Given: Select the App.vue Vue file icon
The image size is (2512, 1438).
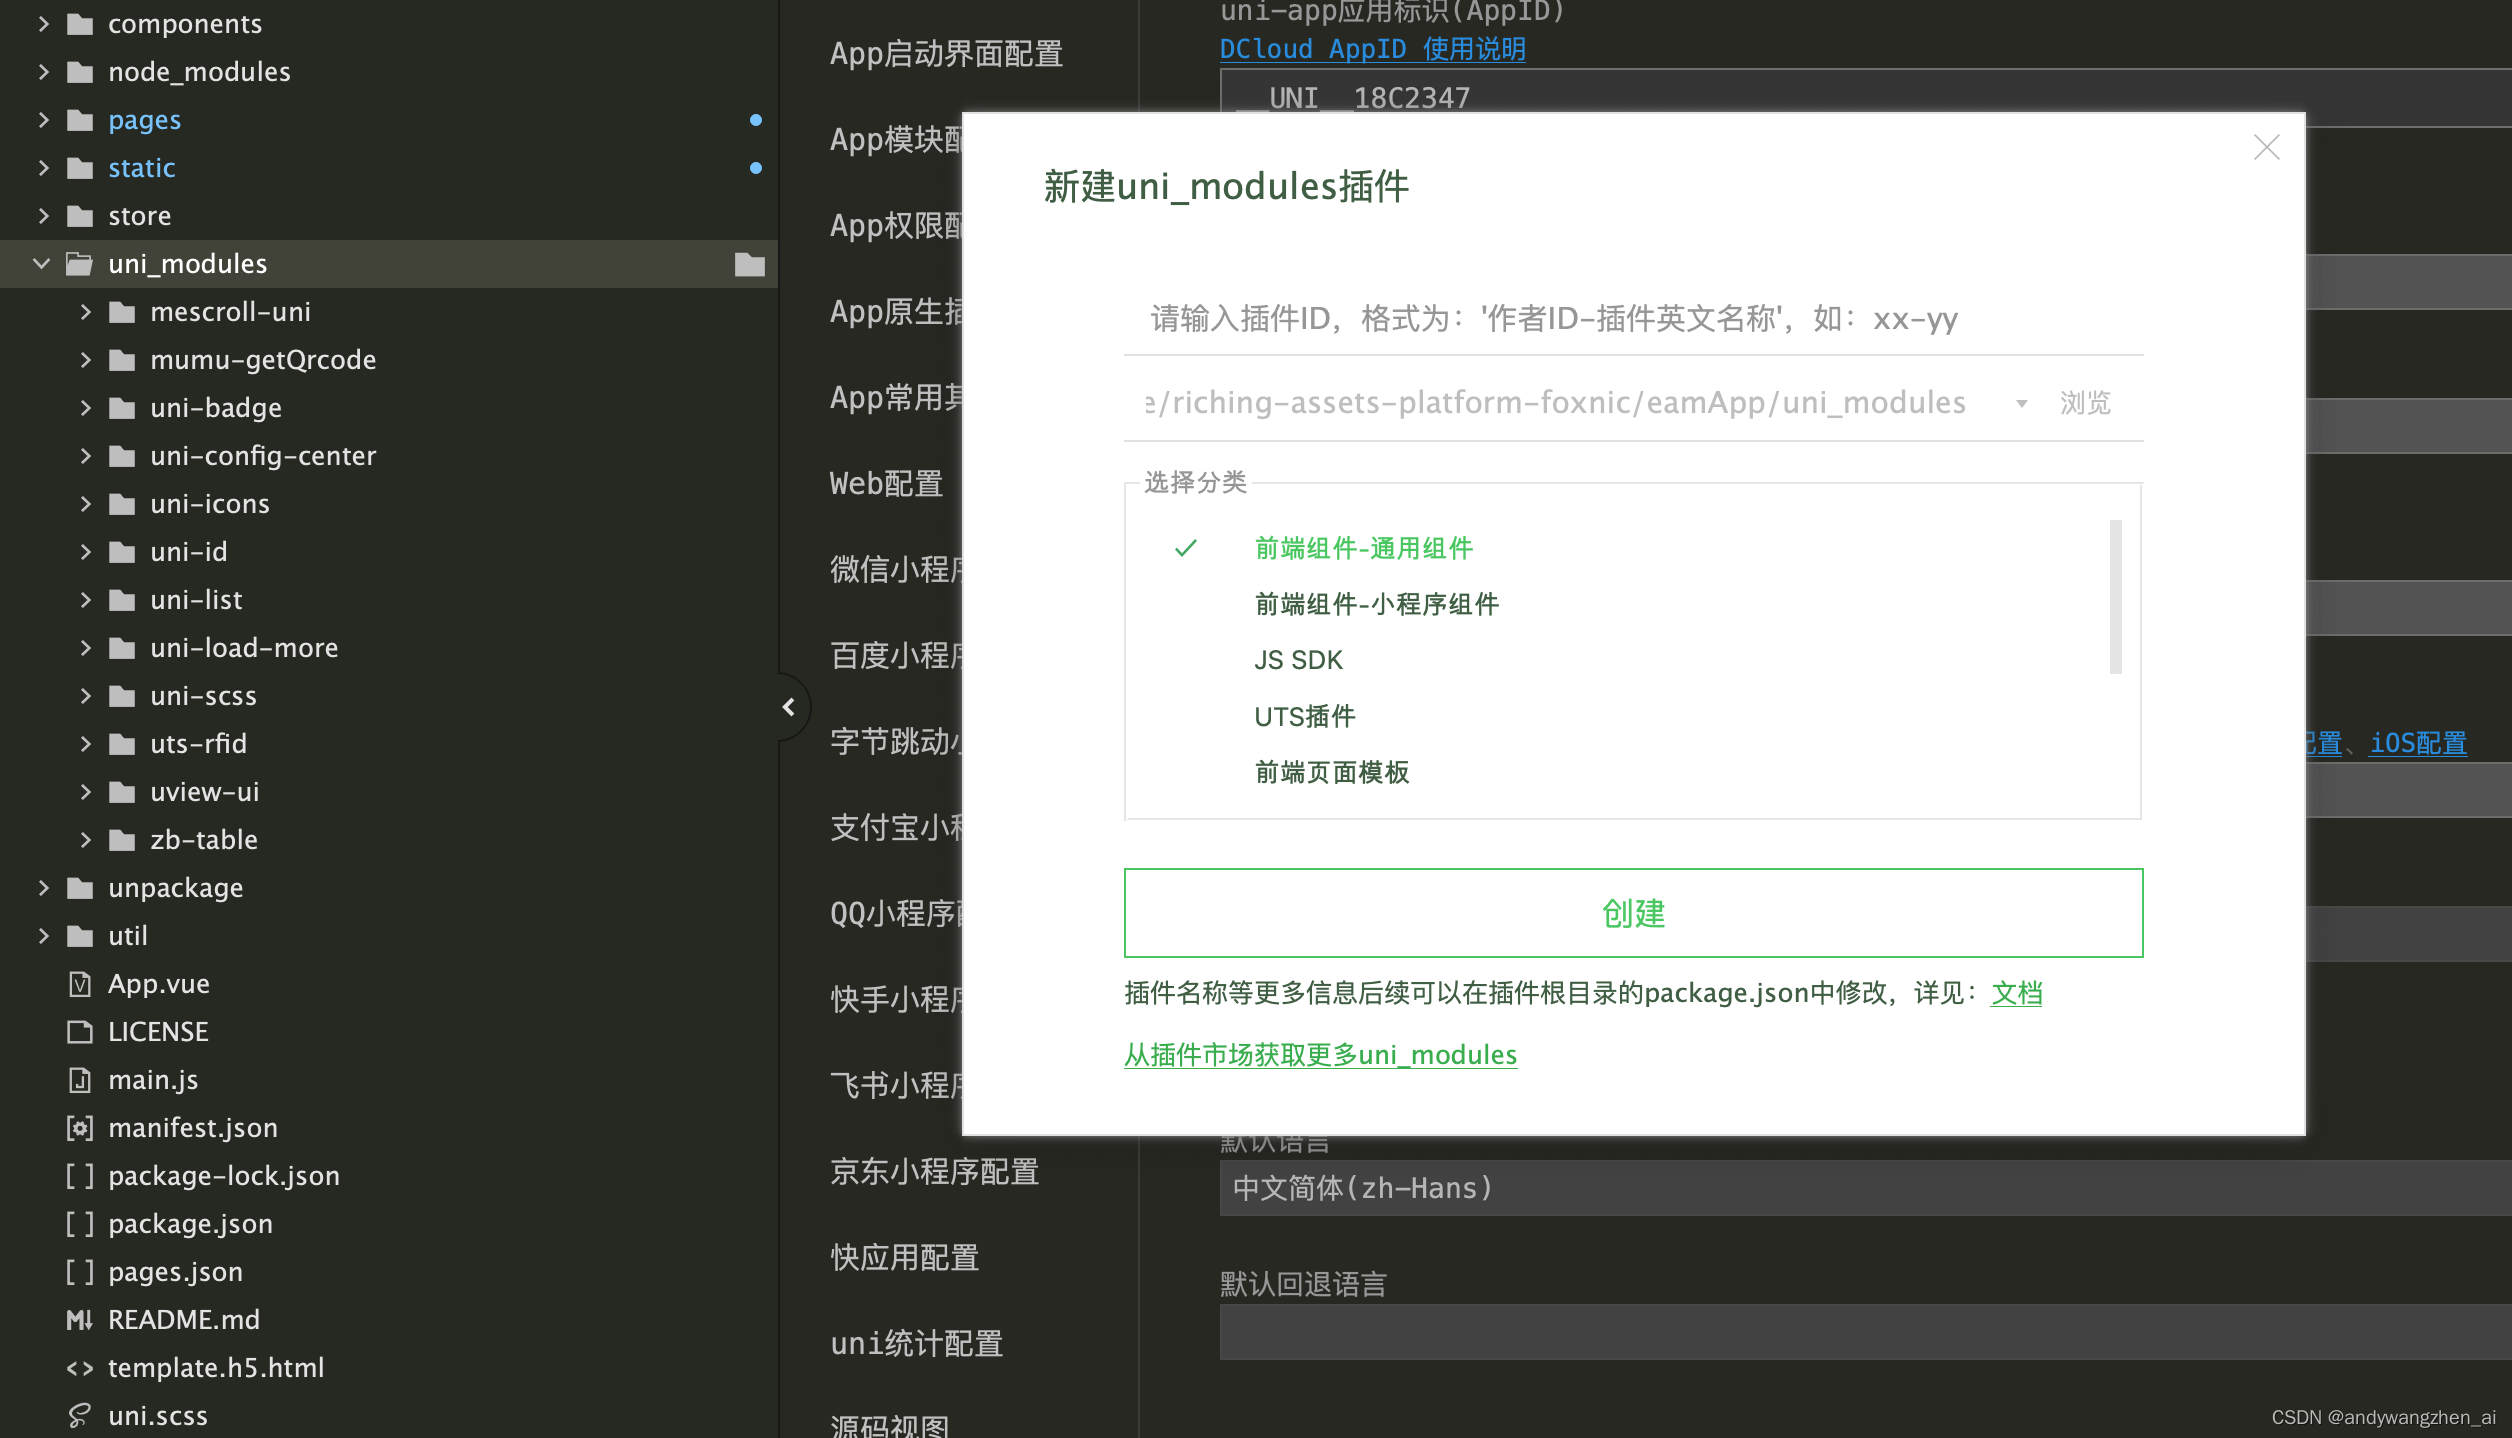Looking at the screenshot, I should pos(79,983).
